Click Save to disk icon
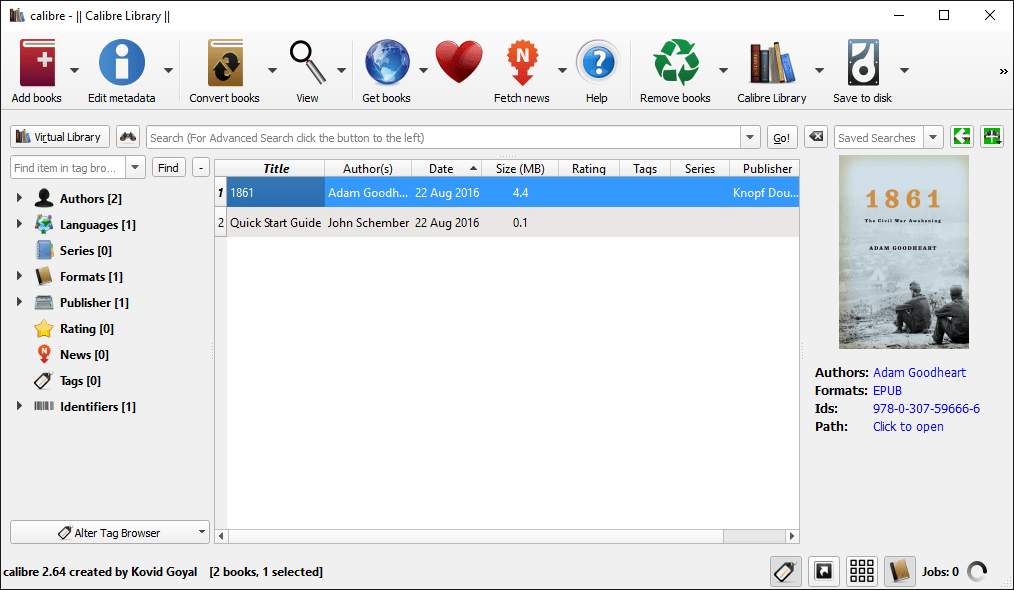Image resolution: width=1014 pixels, height=590 pixels. coord(862,63)
